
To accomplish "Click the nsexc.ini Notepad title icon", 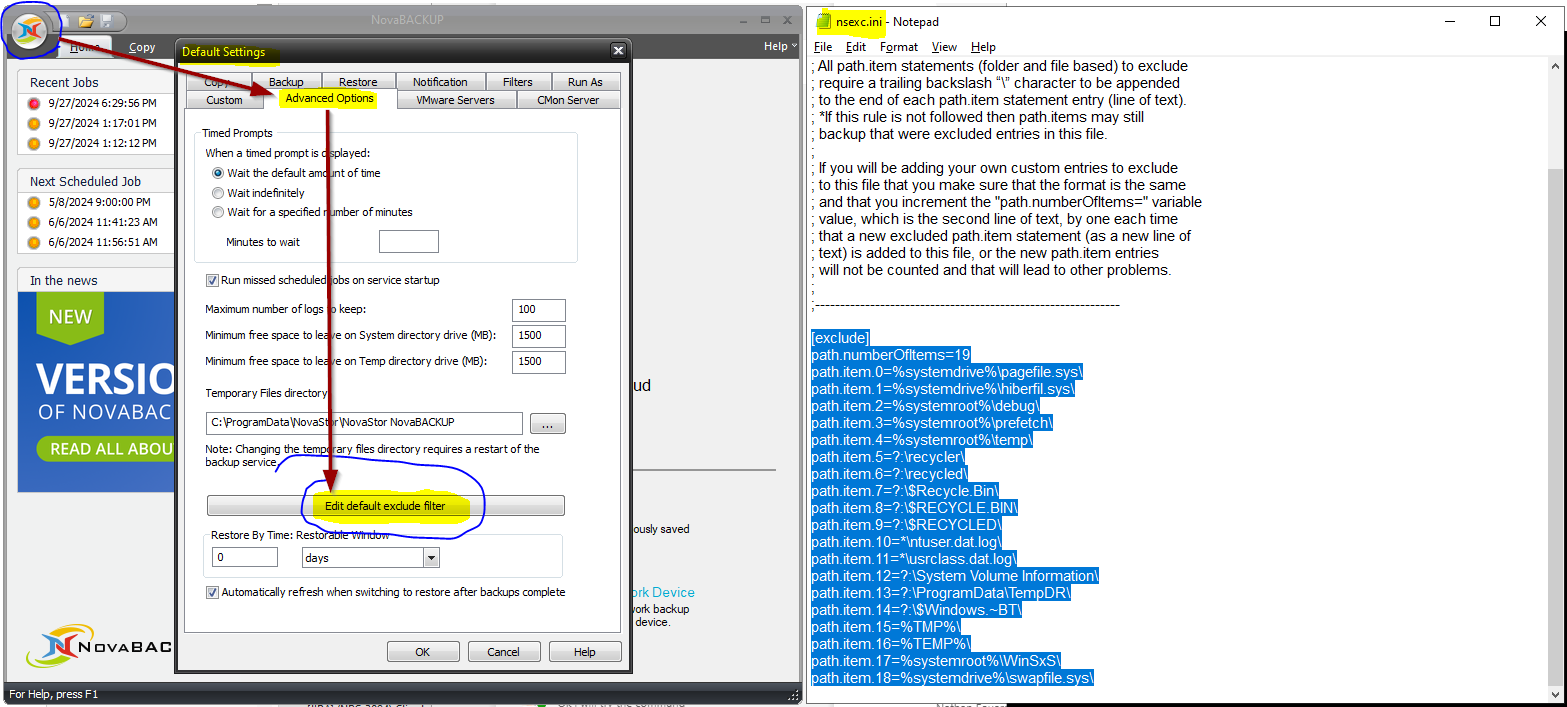I will point(824,21).
